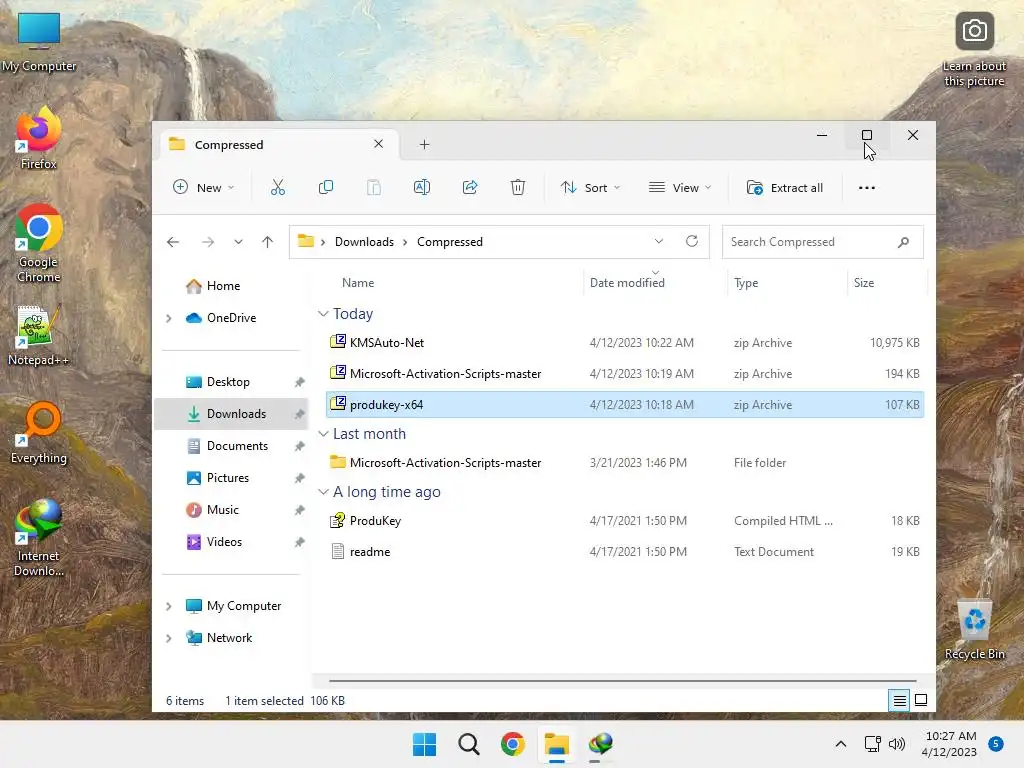Go up one folder level arrow
The width and height of the screenshot is (1024, 768).
point(267,242)
